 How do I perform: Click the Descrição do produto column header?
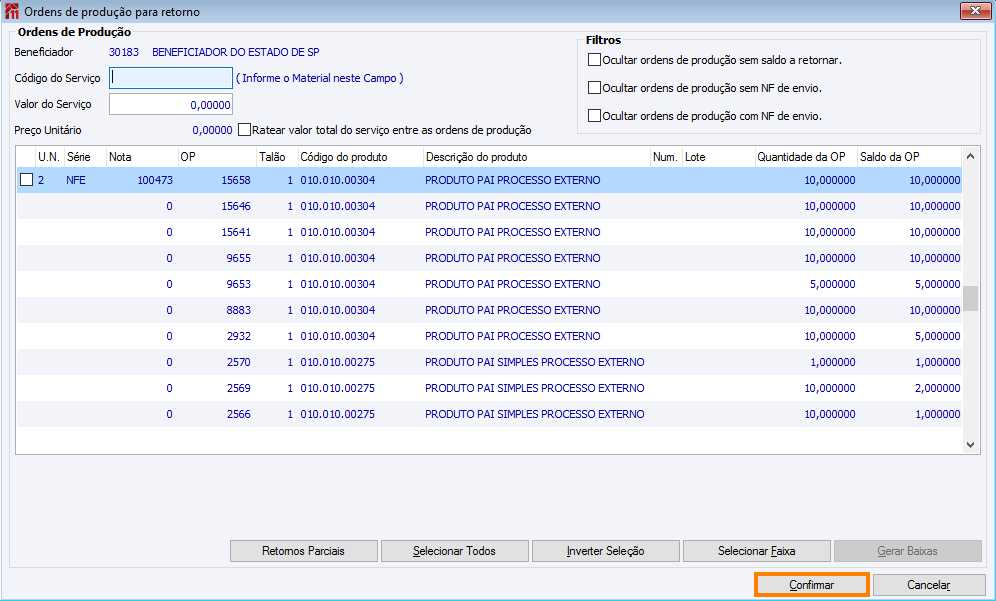pos(537,157)
